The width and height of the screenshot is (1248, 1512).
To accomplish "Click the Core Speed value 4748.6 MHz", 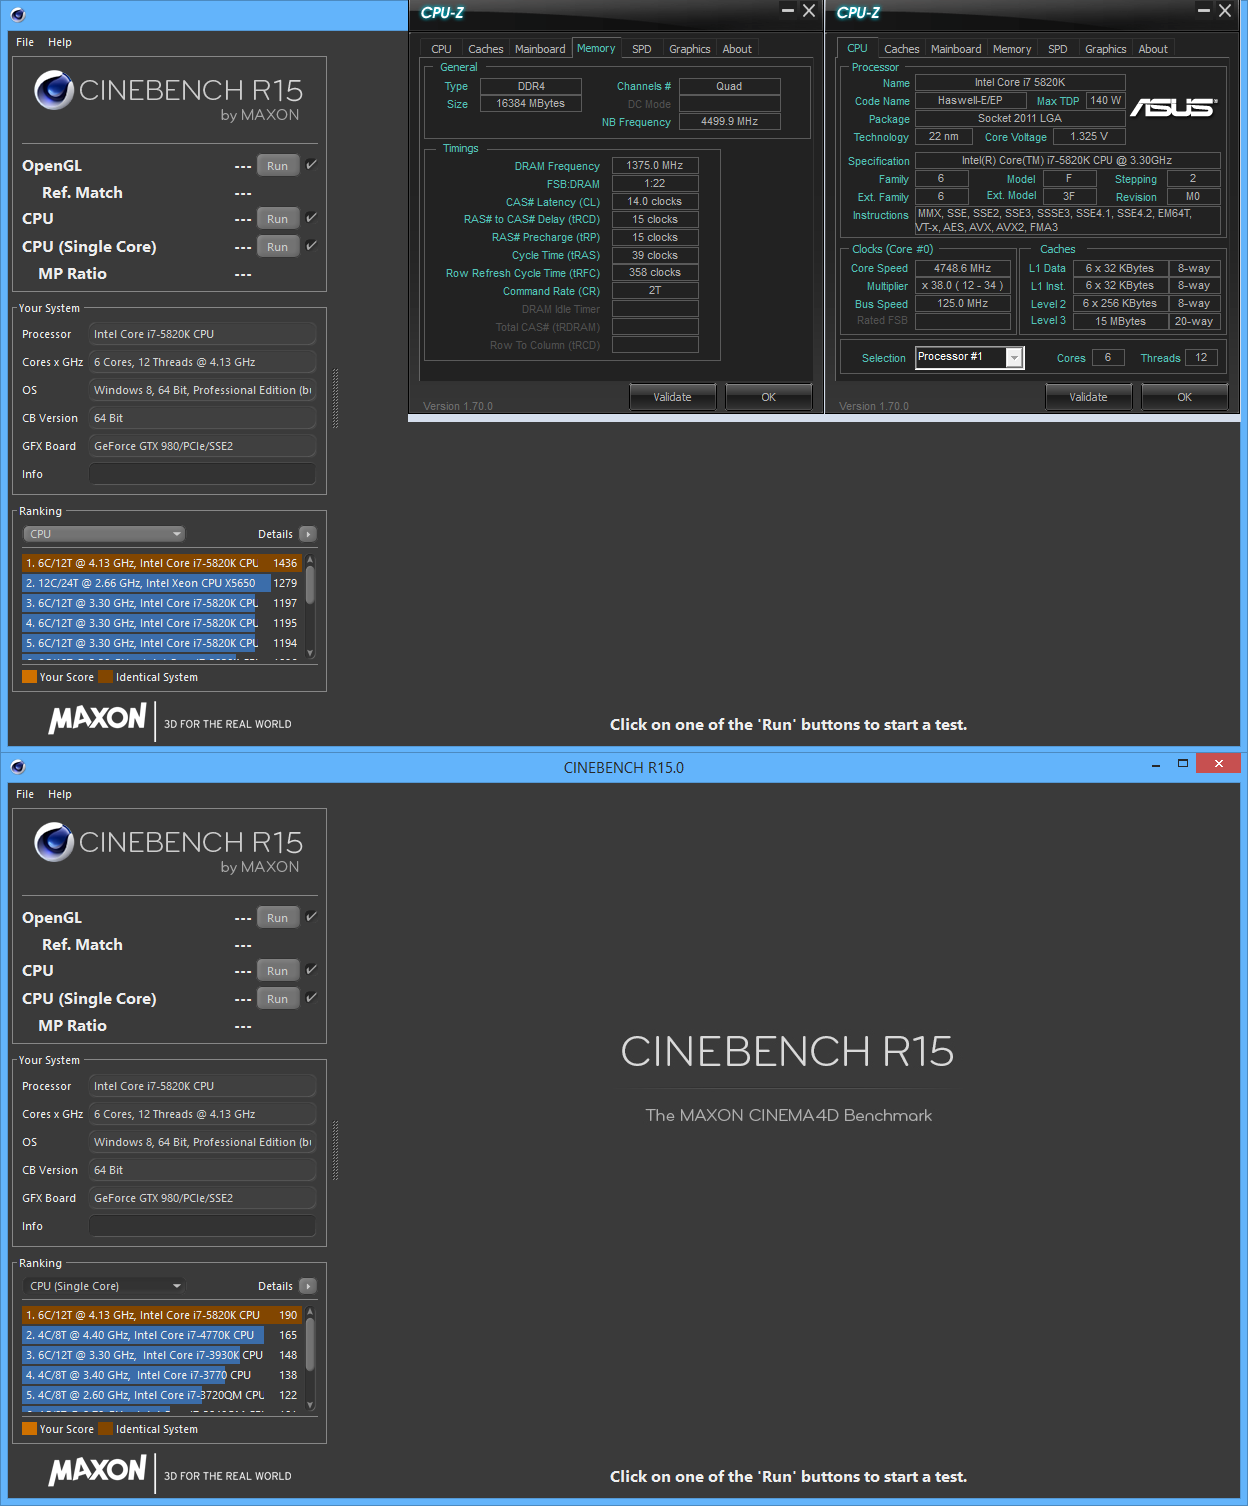I will (x=963, y=268).
